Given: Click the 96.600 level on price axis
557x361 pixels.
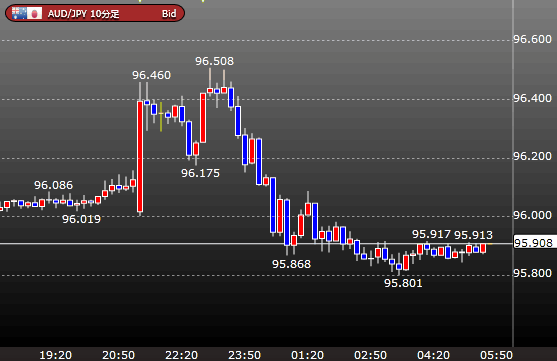Looking at the screenshot, I should click(532, 39).
